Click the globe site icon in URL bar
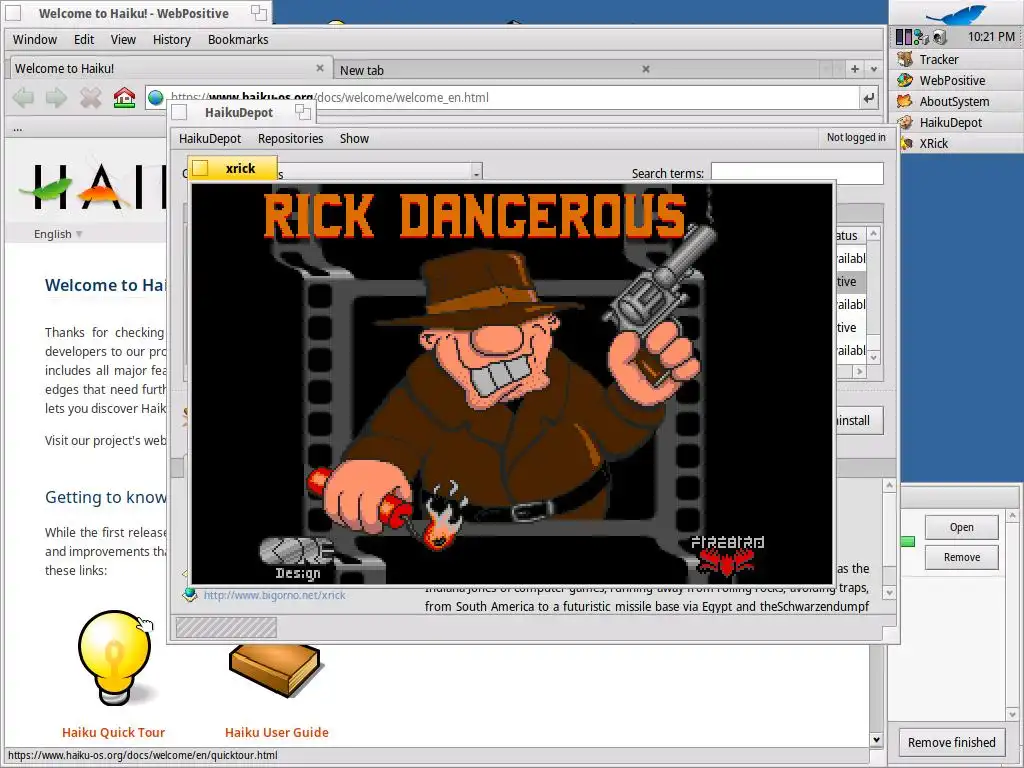Viewport: 1024px width, 768px height. (155, 98)
